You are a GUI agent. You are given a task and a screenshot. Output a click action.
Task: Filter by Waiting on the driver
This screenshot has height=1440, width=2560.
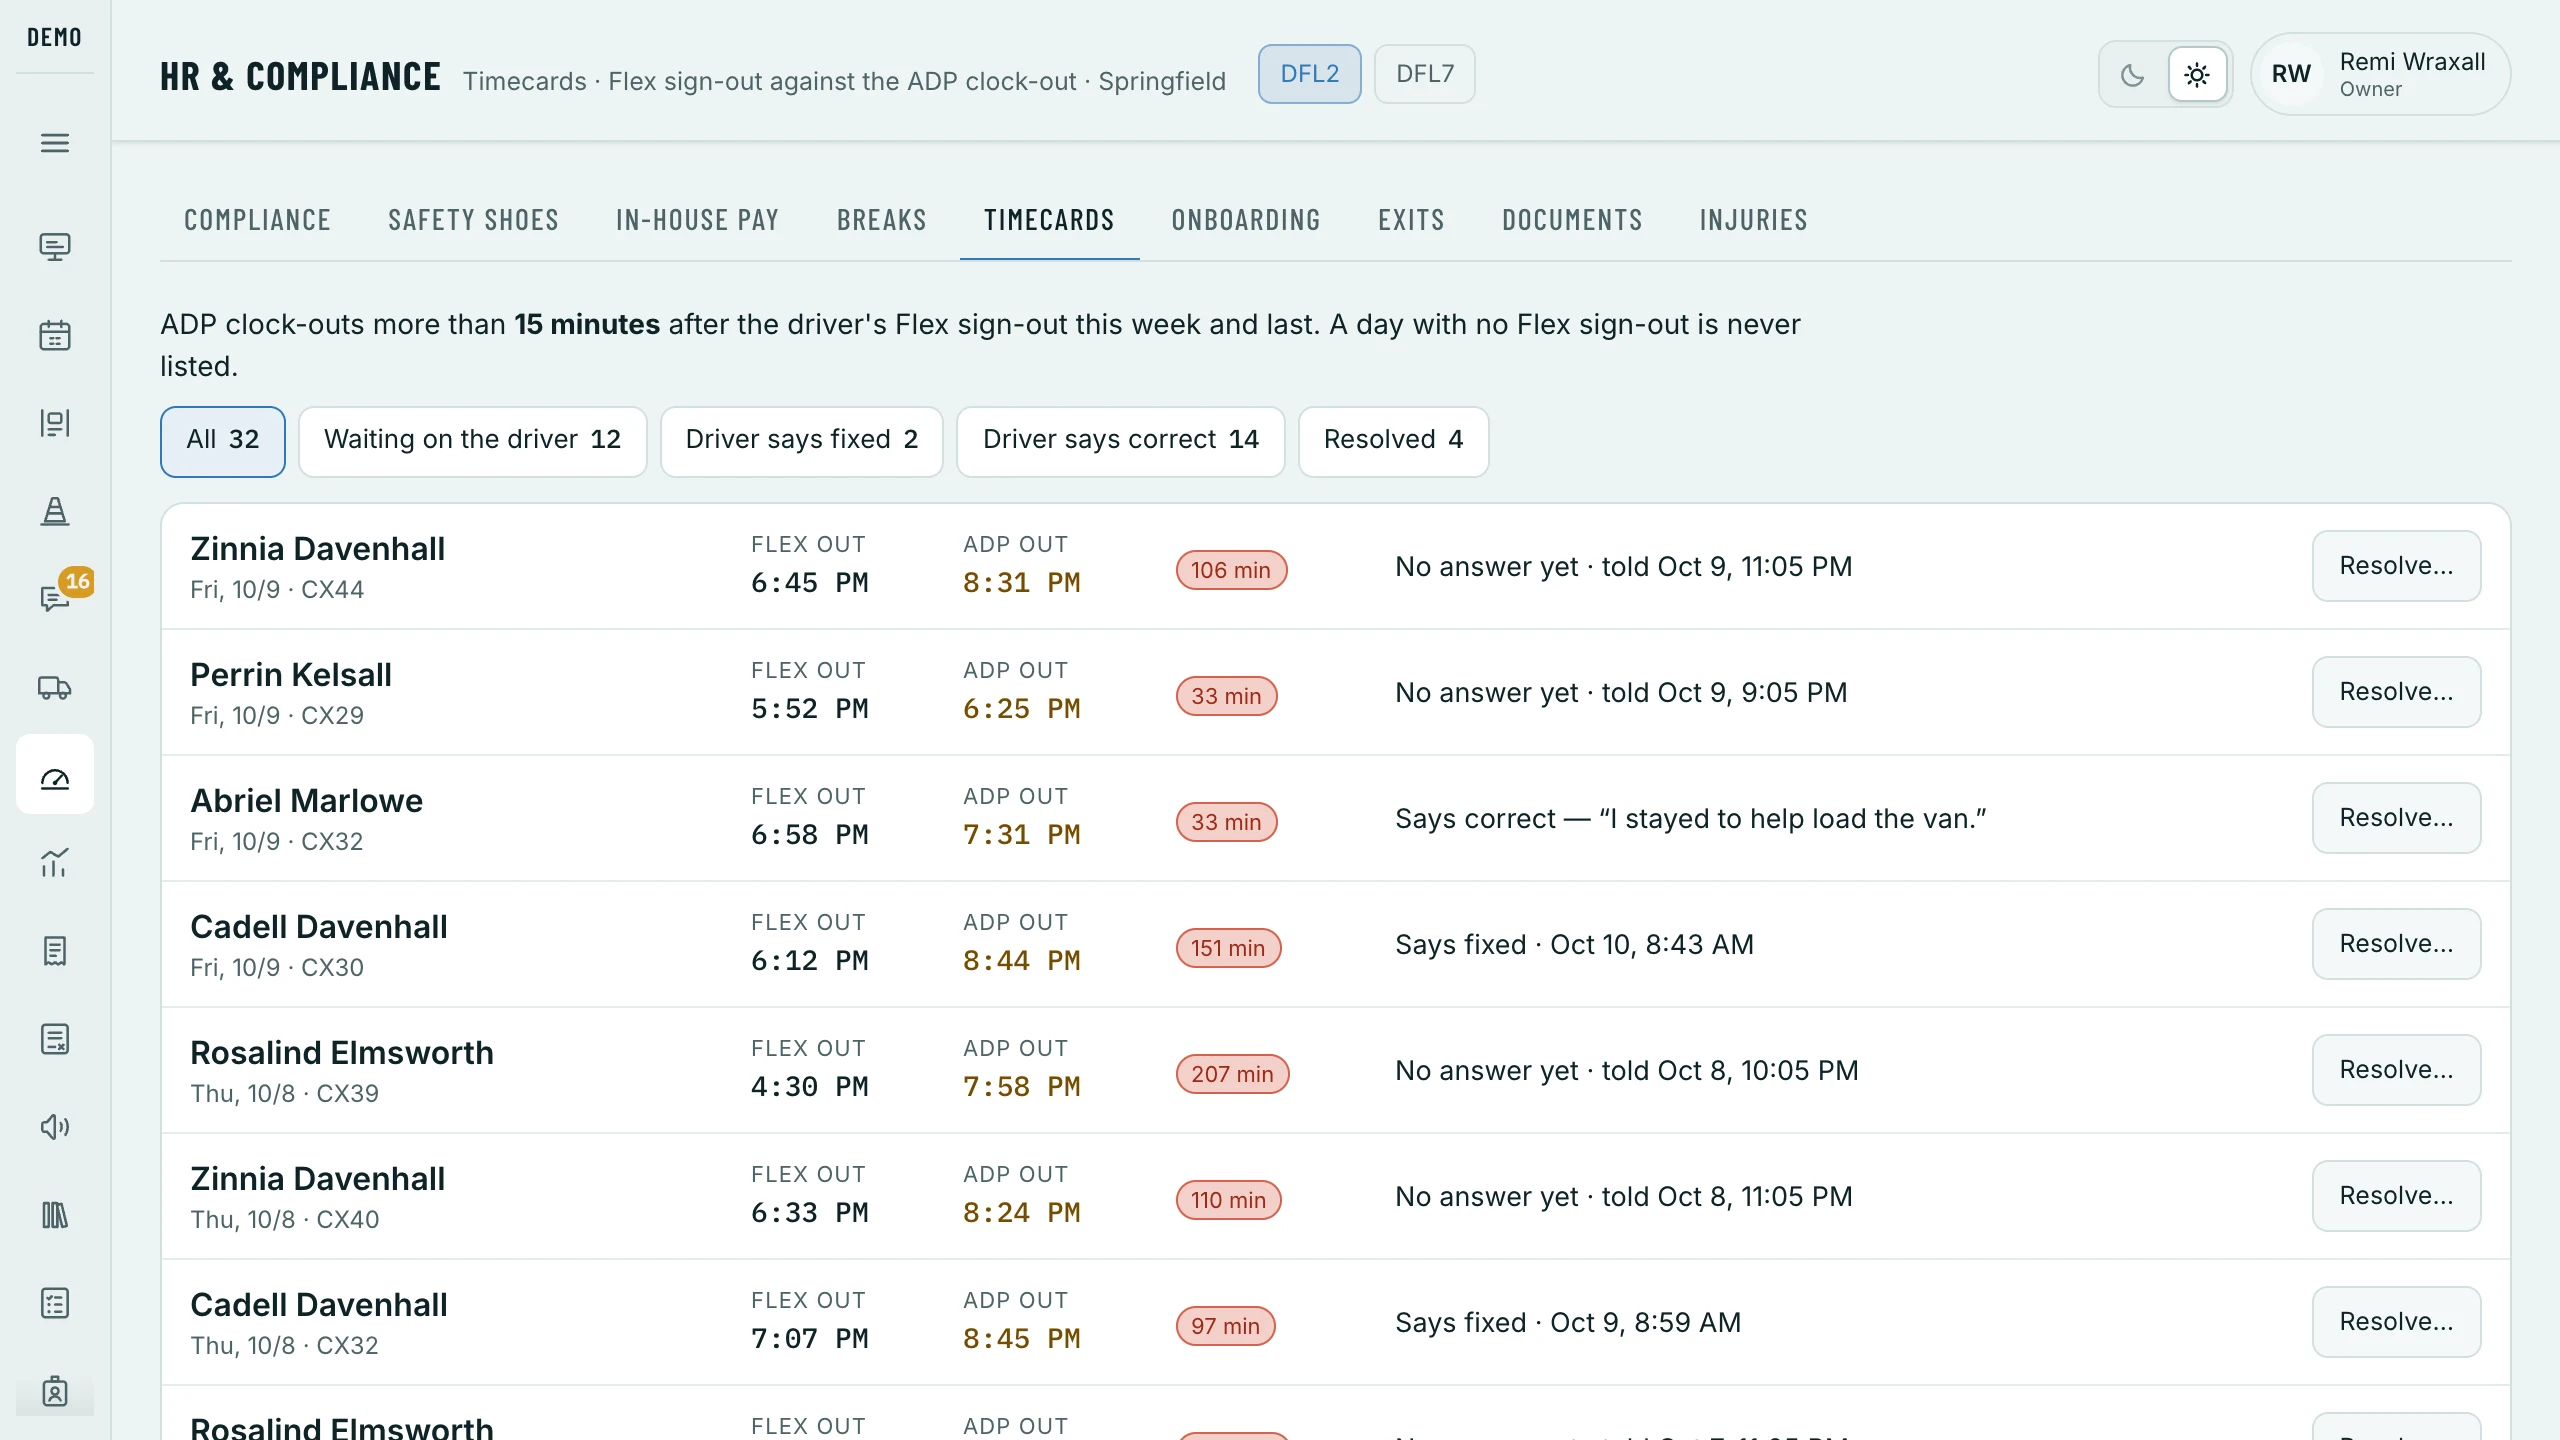pyautogui.click(x=472, y=441)
